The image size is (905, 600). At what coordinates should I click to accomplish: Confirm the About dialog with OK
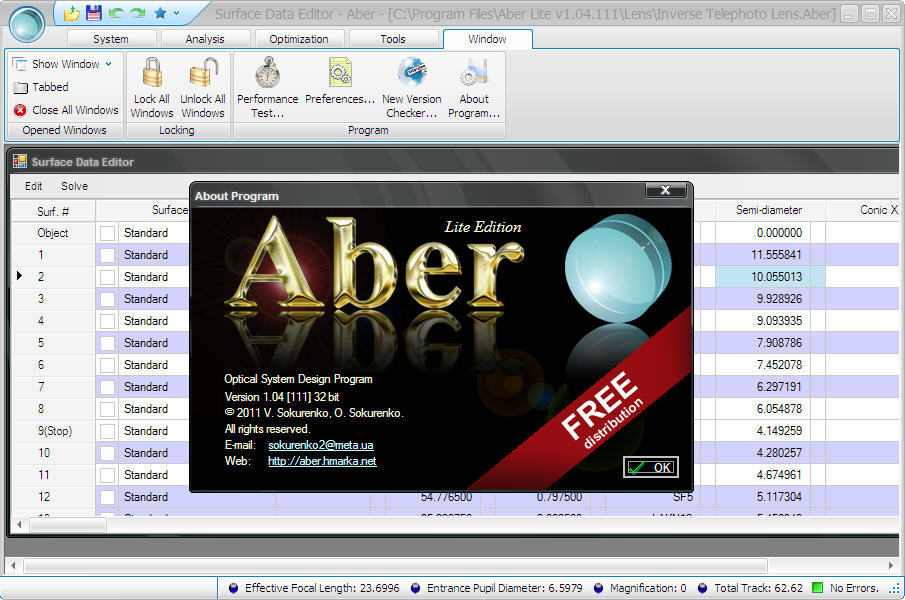[x=650, y=467]
